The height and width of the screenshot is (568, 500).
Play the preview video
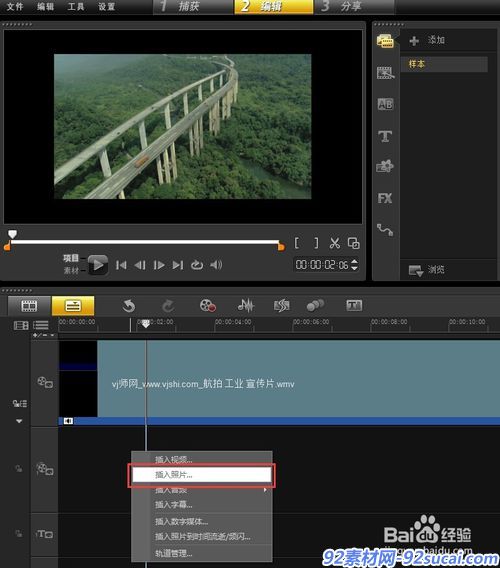(x=98, y=265)
